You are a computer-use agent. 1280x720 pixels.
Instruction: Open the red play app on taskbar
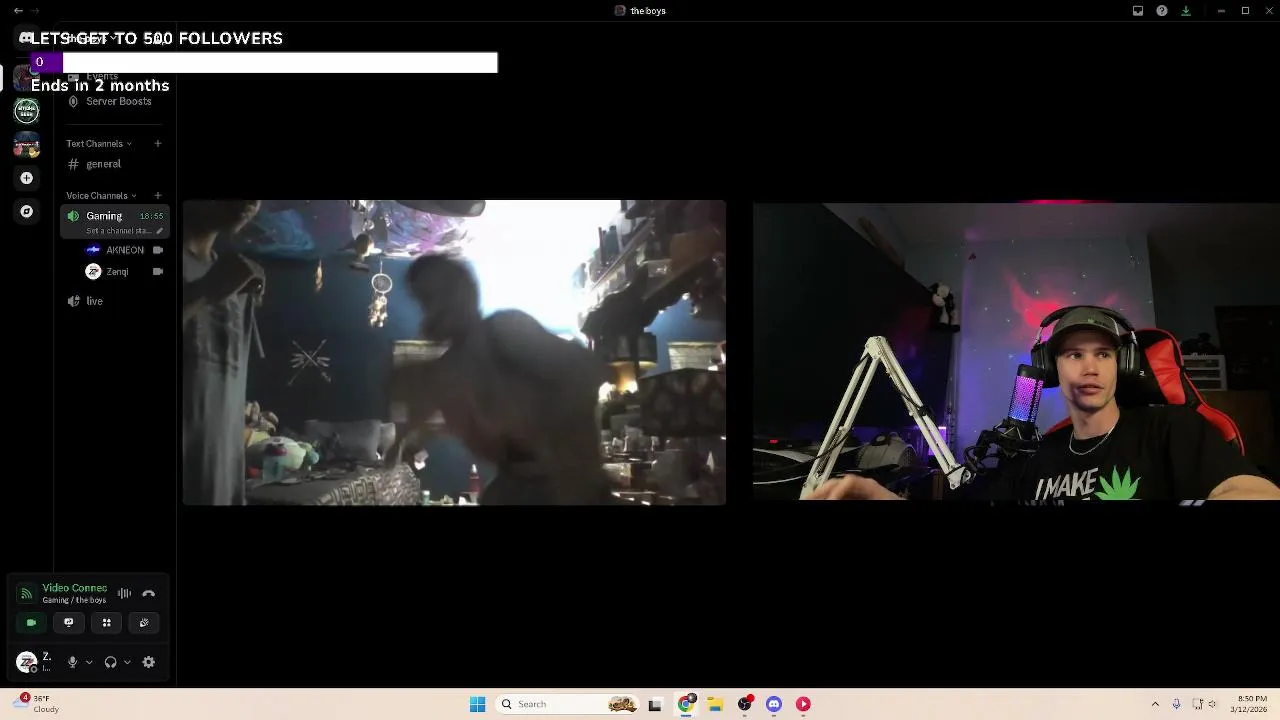coord(803,704)
